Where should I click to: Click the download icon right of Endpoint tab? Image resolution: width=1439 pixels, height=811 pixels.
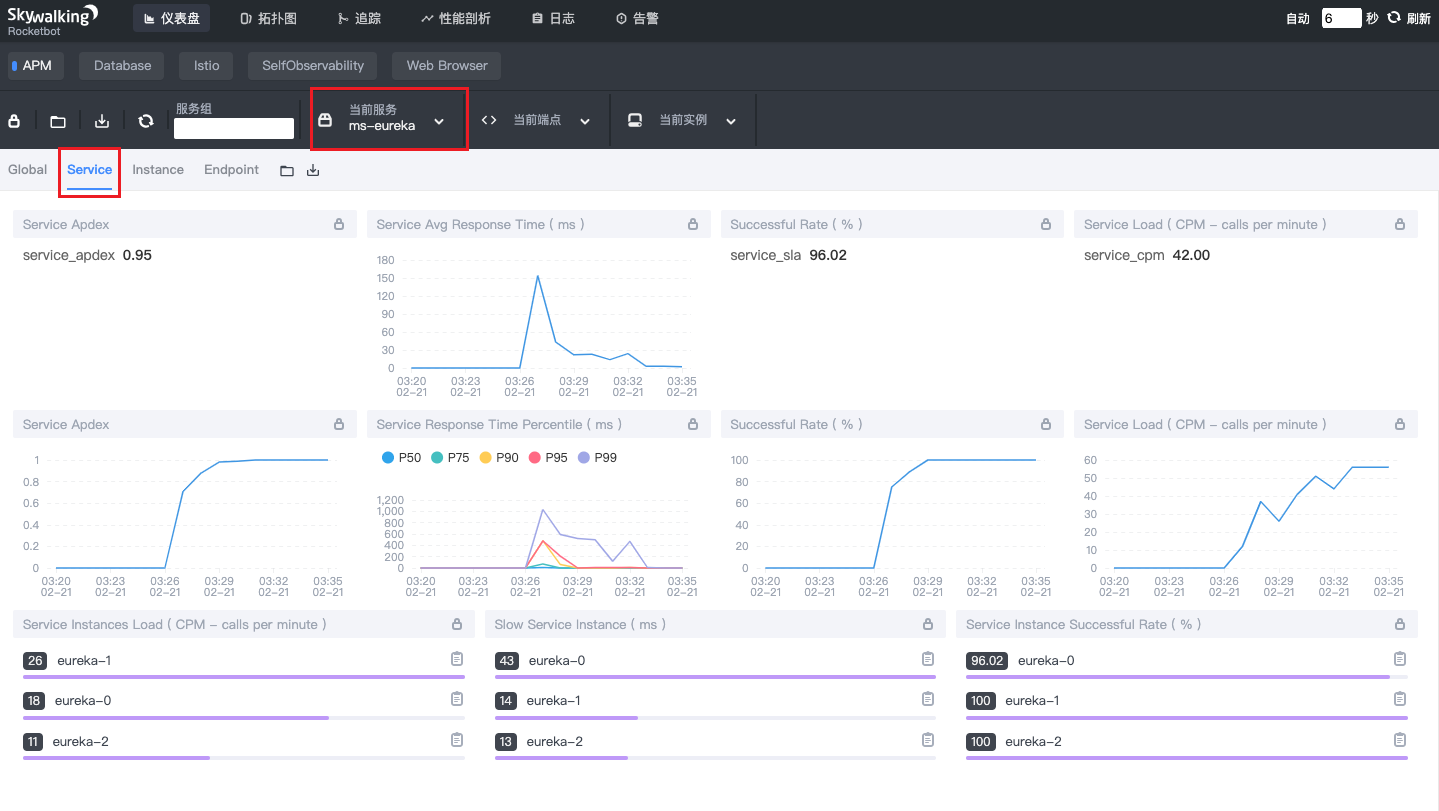click(x=313, y=171)
